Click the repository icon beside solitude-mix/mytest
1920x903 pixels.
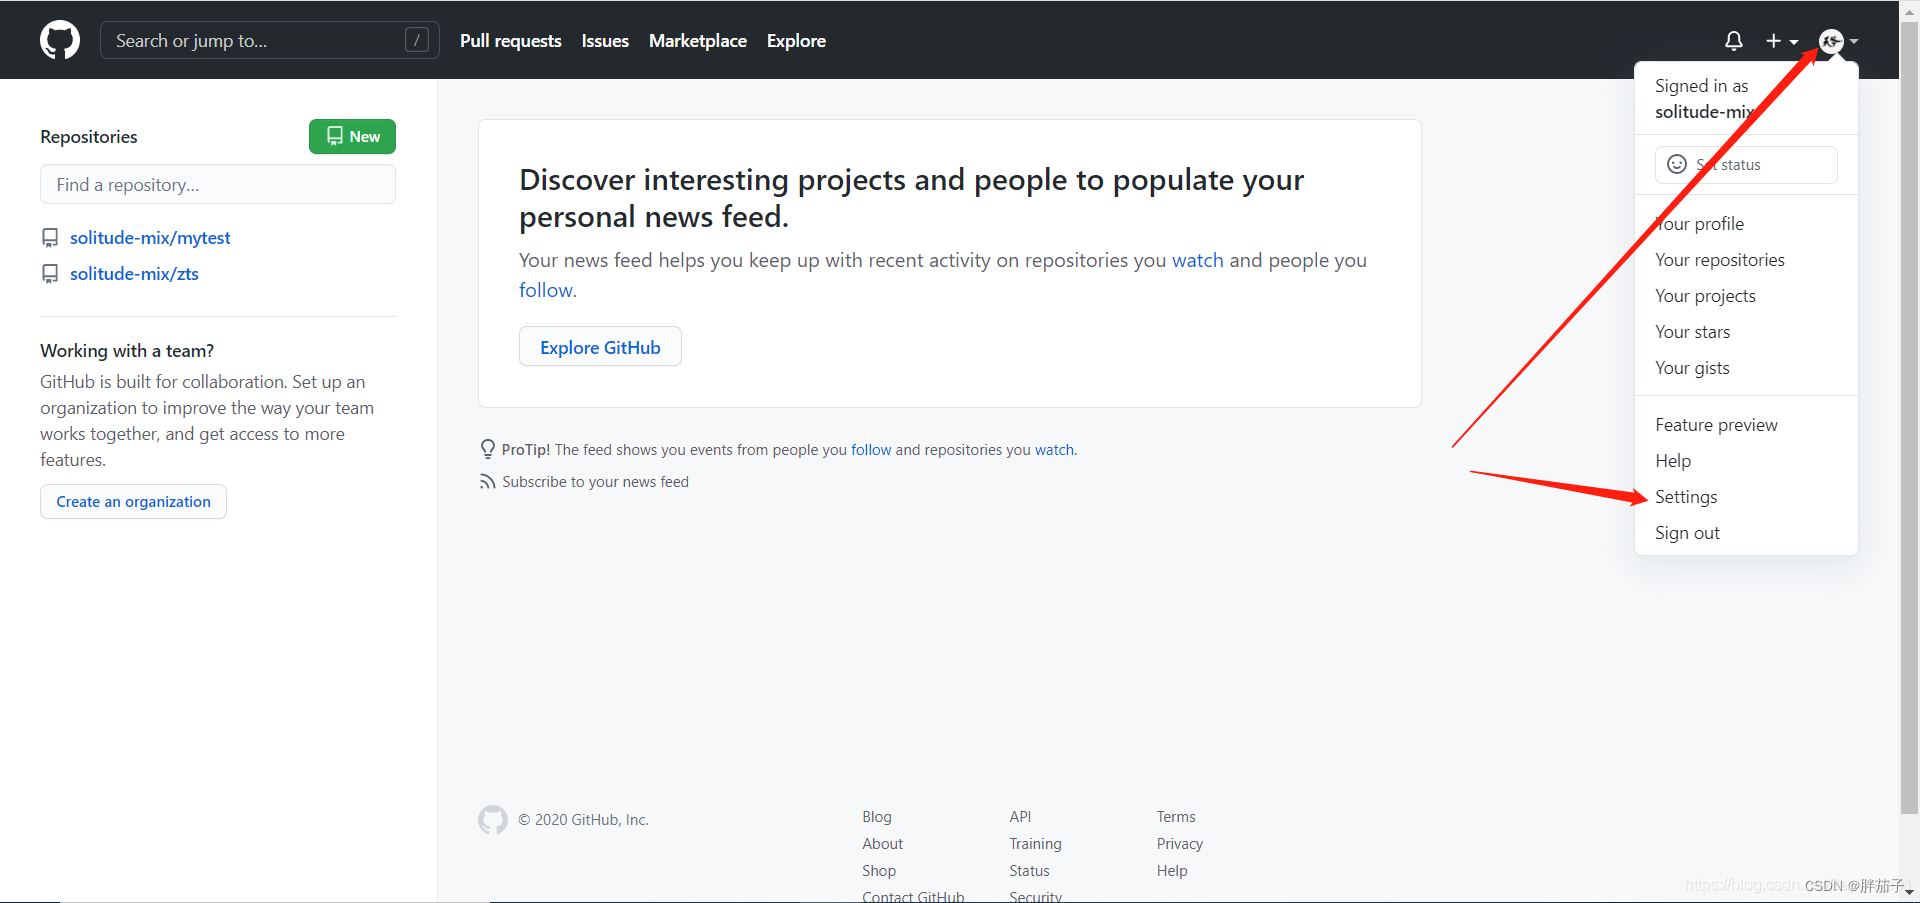(x=50, y=238)
